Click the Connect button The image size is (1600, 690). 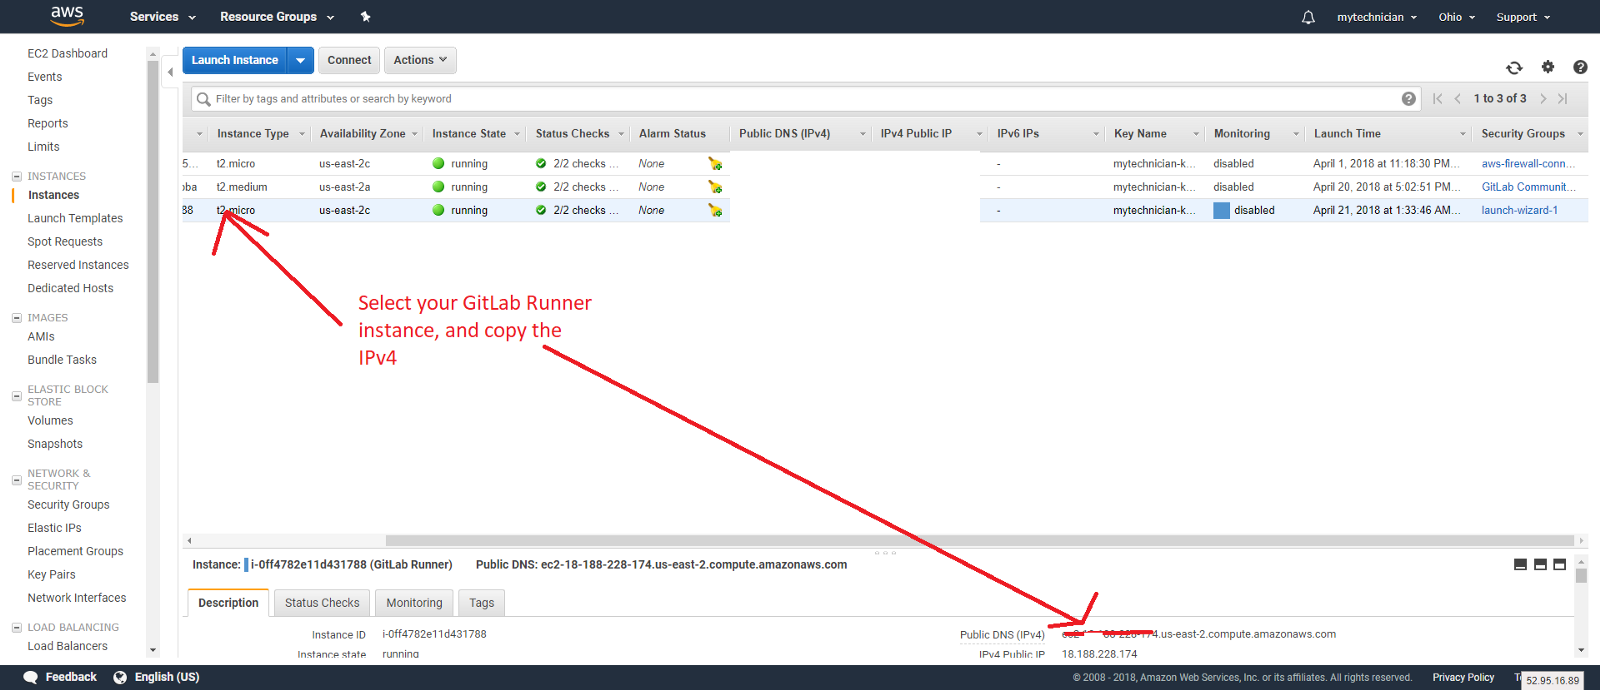[x=349, y=60]
